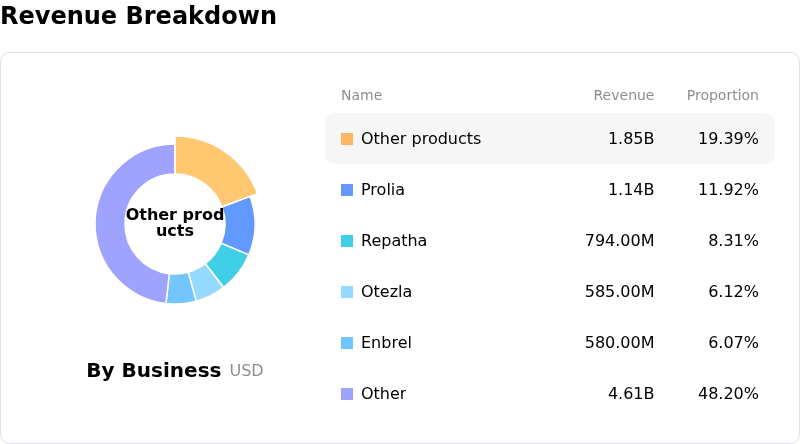Click the purple Other legend swatch
800x444 pixels.
point(347,394)
